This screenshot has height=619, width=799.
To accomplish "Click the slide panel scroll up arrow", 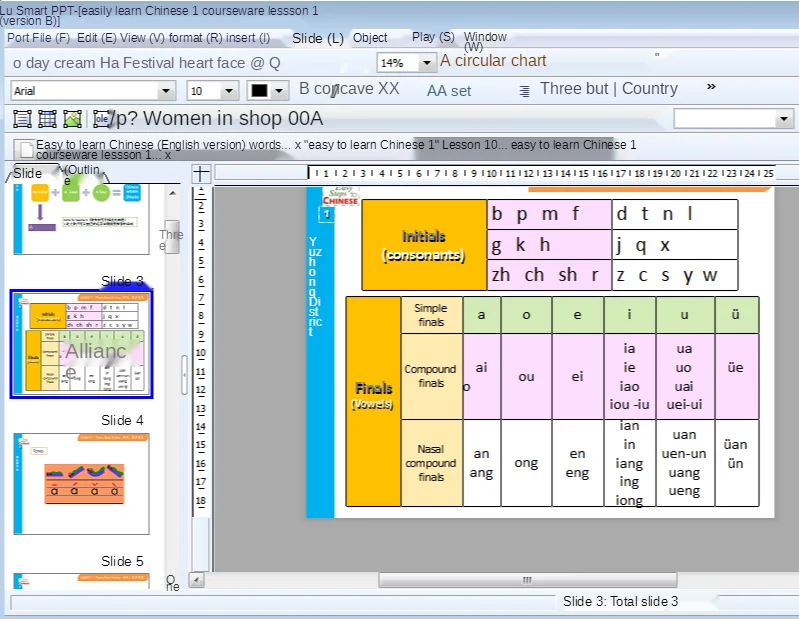I will pos(173,193).
